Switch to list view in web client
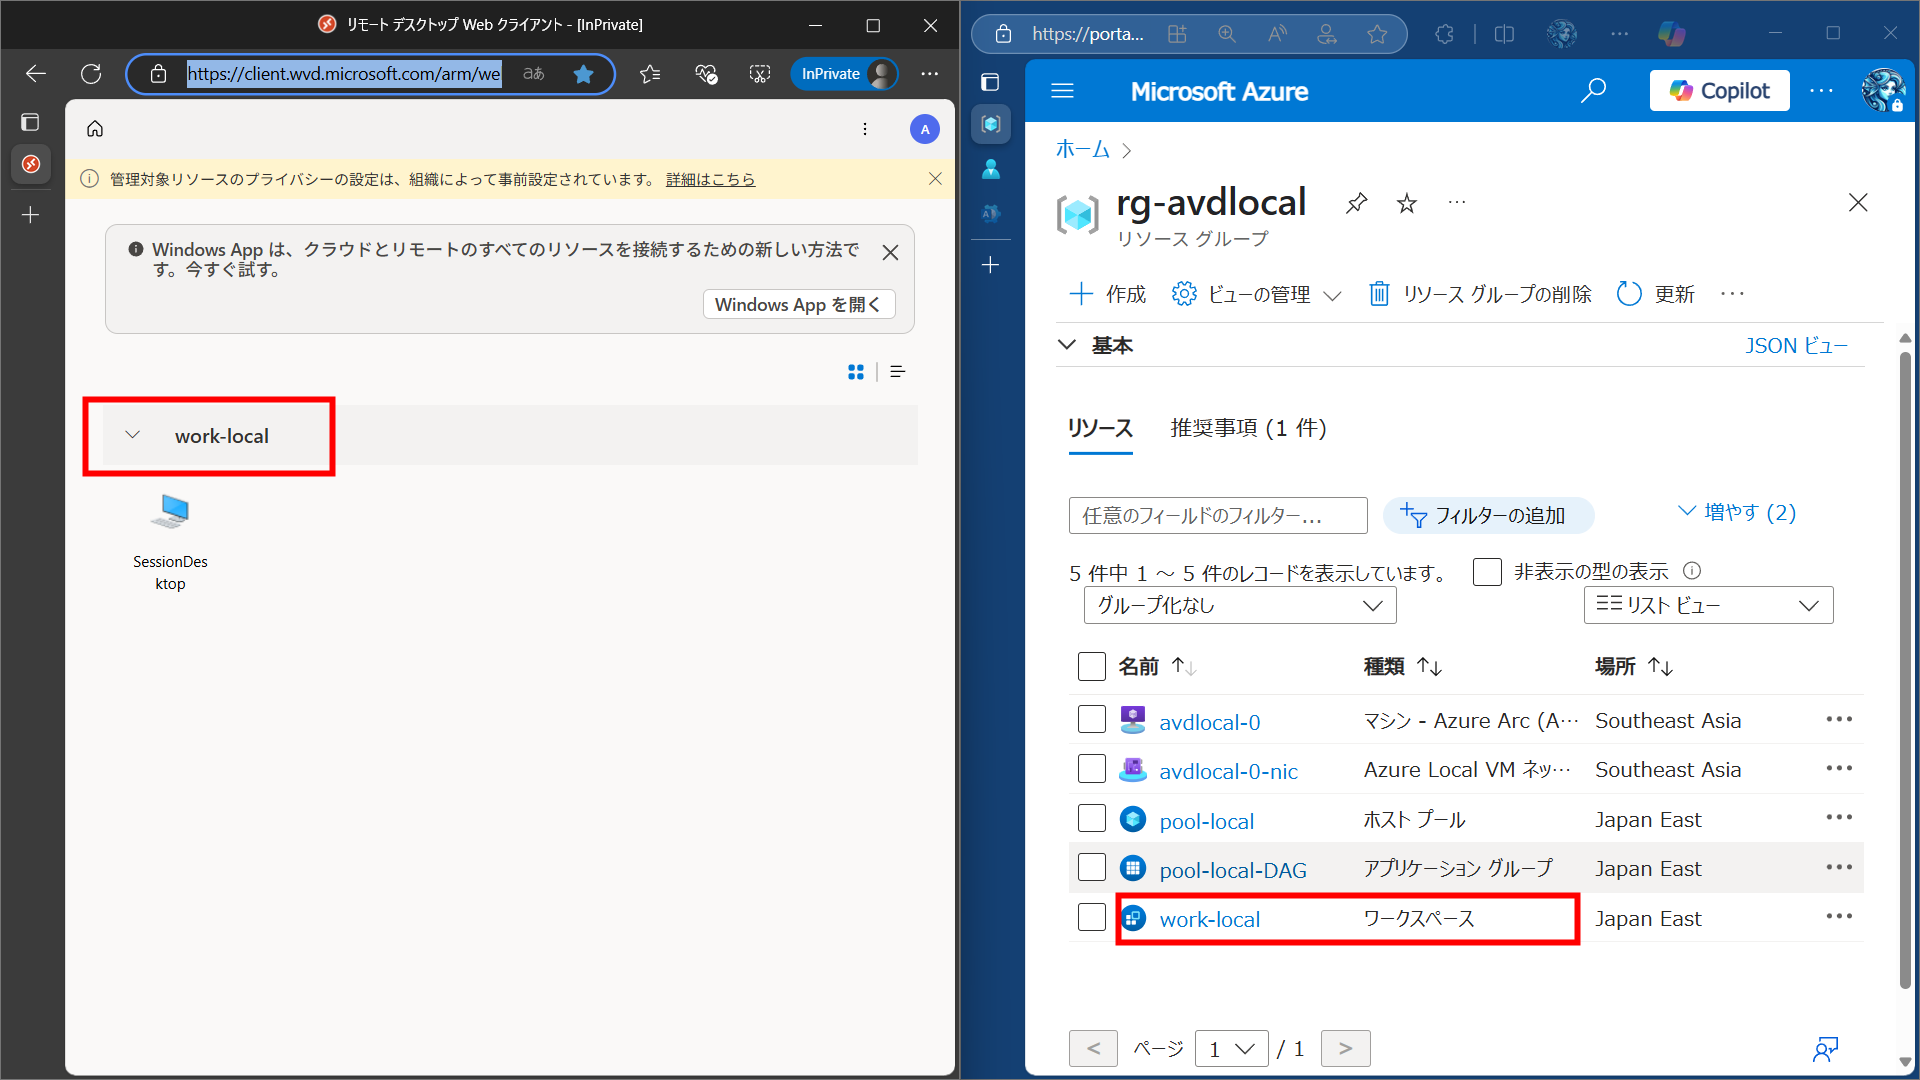The width and height of the screenshot is (1920, 1080). 897,372
